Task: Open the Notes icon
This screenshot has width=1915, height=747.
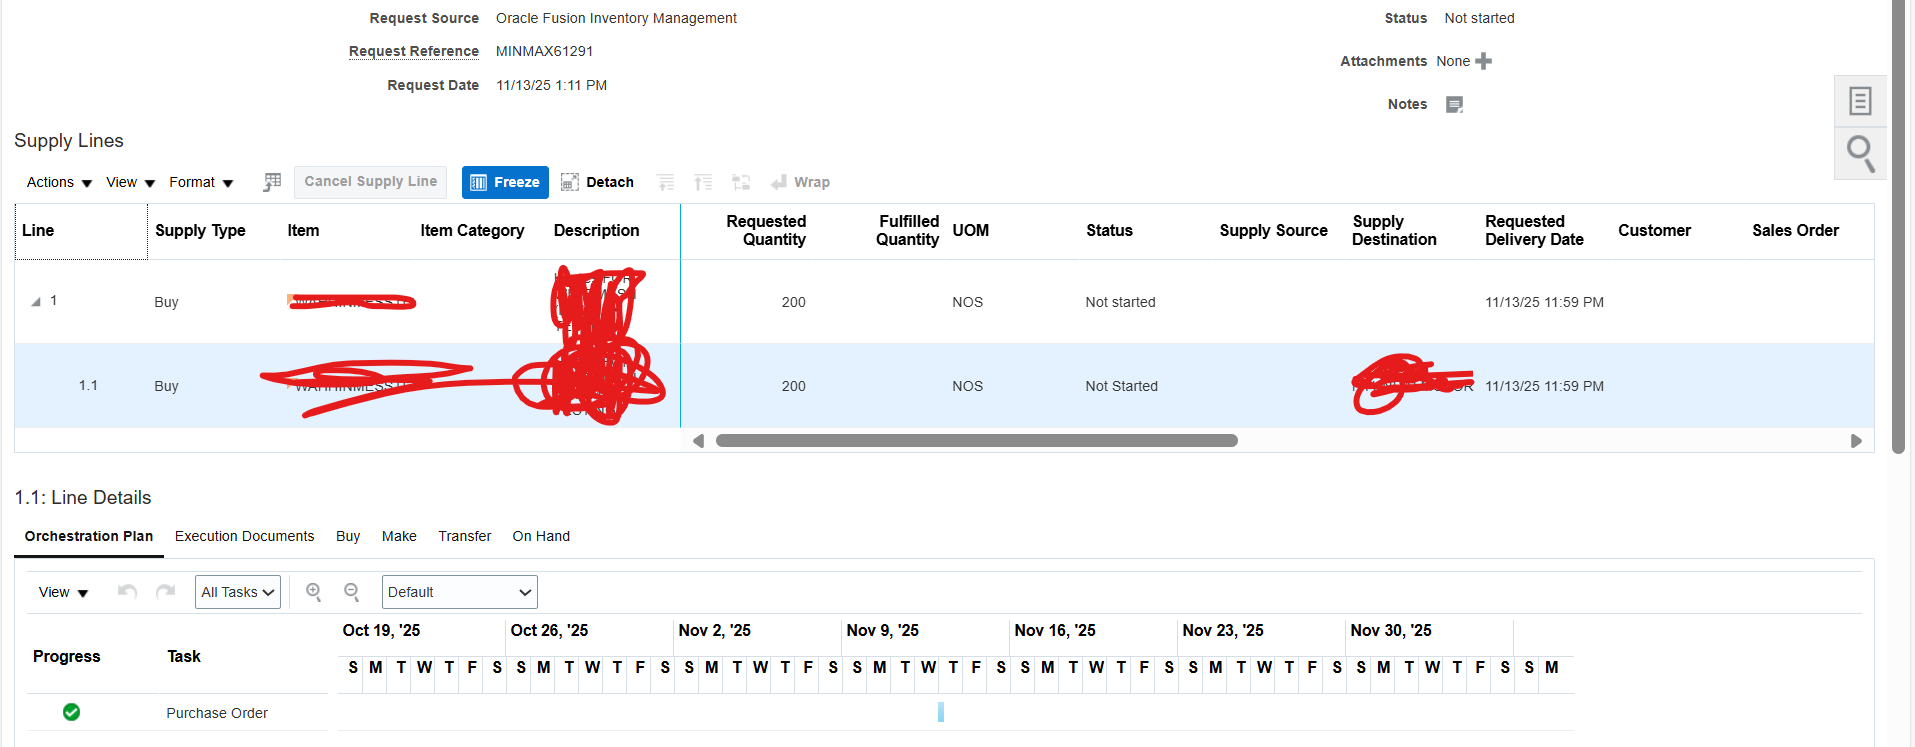Action: pos(1455,104)
